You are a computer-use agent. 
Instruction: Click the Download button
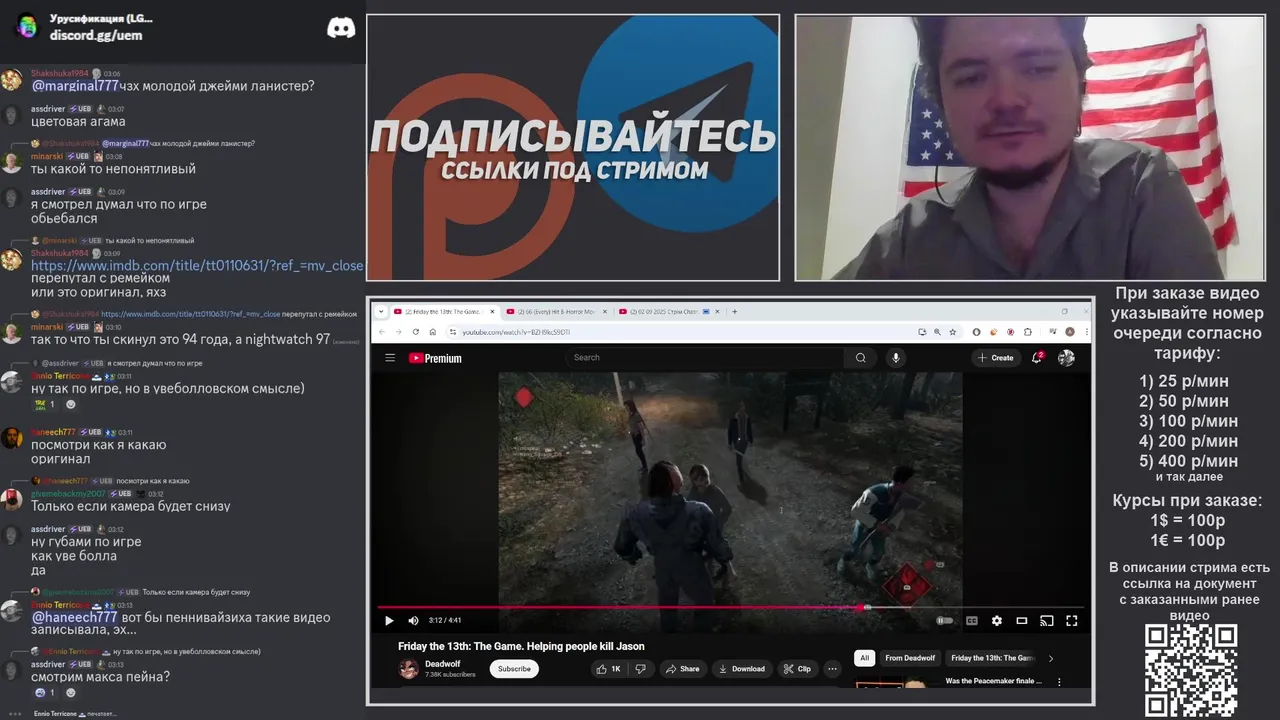(x=741, y=669)
